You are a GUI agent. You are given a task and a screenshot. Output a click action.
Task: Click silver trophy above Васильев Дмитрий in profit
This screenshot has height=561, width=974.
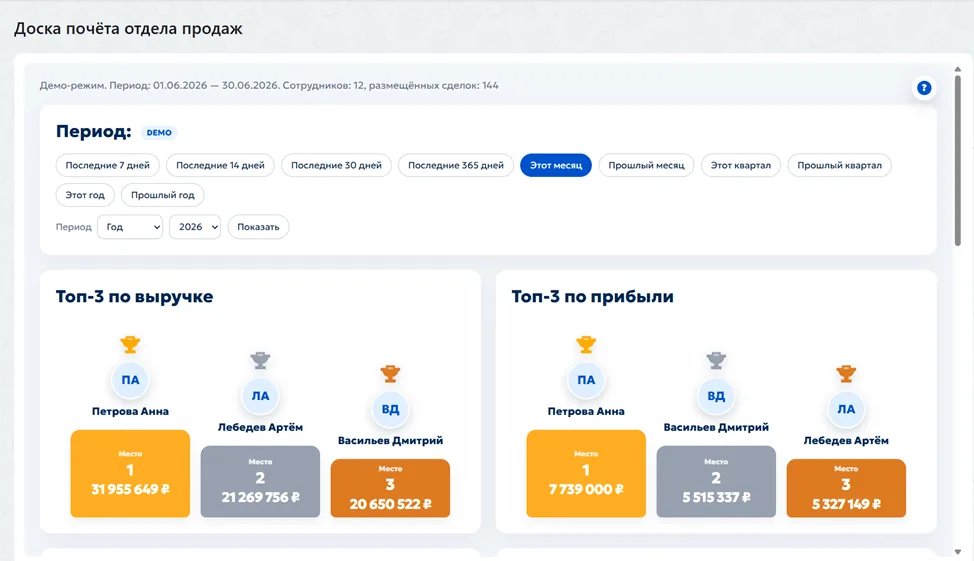[x=716, y=360]
